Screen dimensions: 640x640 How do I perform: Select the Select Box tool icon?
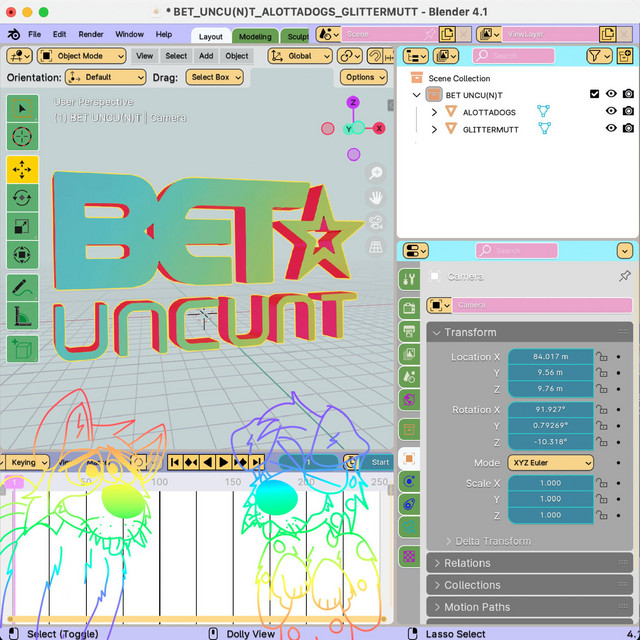tap(22, 109)
